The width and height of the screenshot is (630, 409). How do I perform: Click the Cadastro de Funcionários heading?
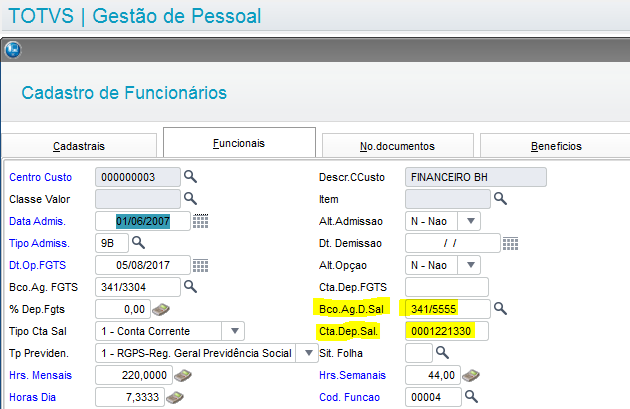(x=124, y=93)
